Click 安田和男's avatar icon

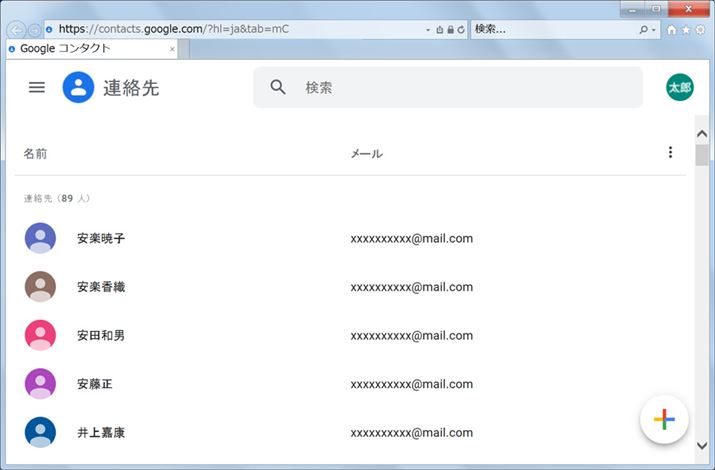(40, 335)
